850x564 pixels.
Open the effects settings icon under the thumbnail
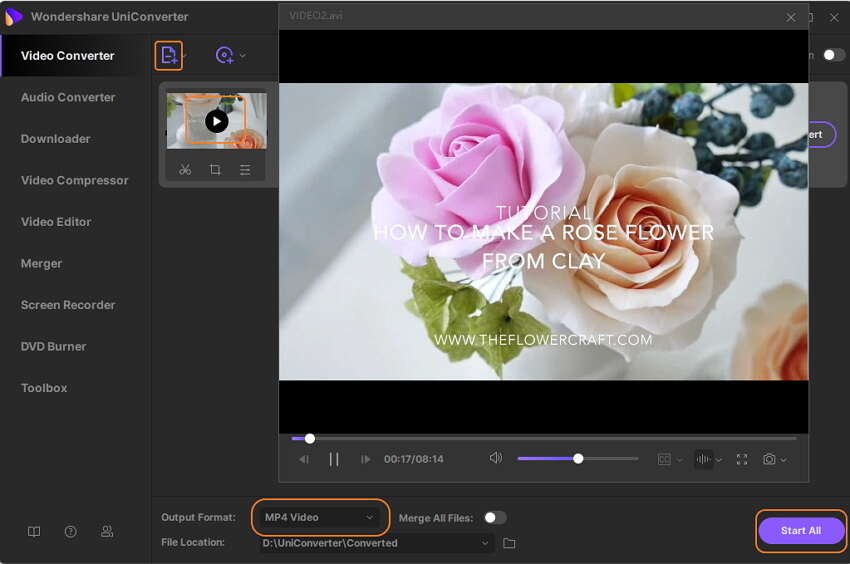245,170
